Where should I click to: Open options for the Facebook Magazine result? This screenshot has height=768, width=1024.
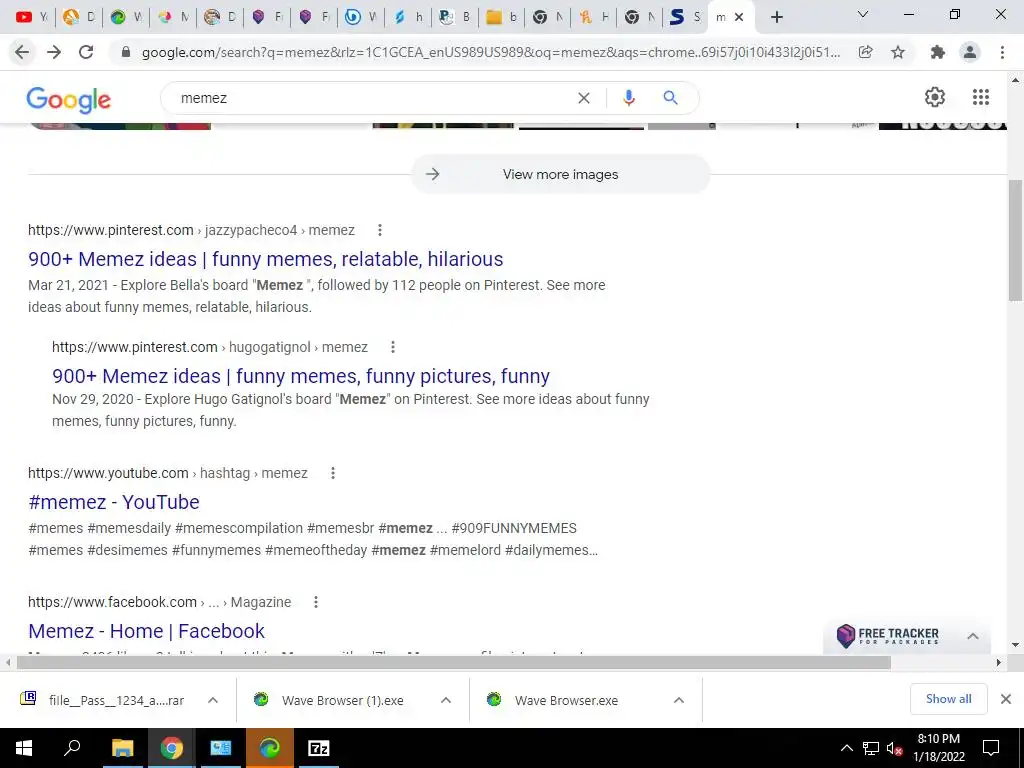tap(315, 602)
